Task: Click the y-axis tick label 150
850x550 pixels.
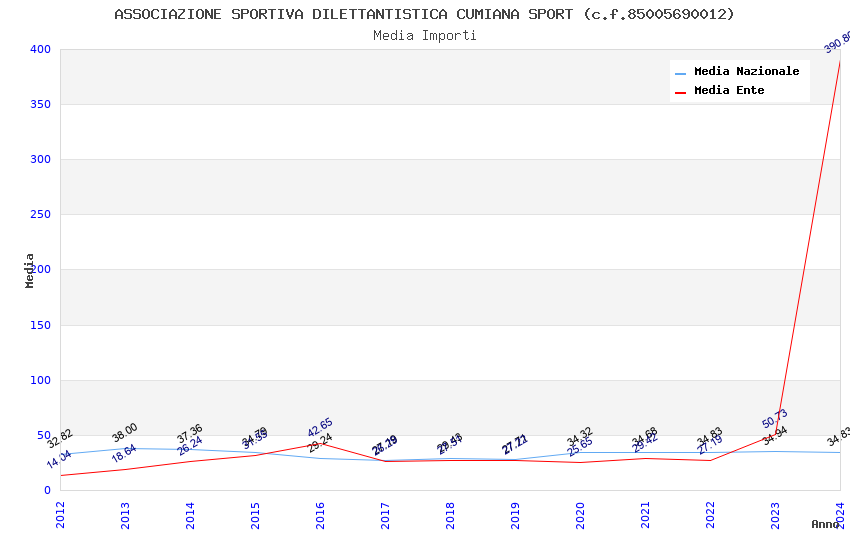Action: click(40, 325)
